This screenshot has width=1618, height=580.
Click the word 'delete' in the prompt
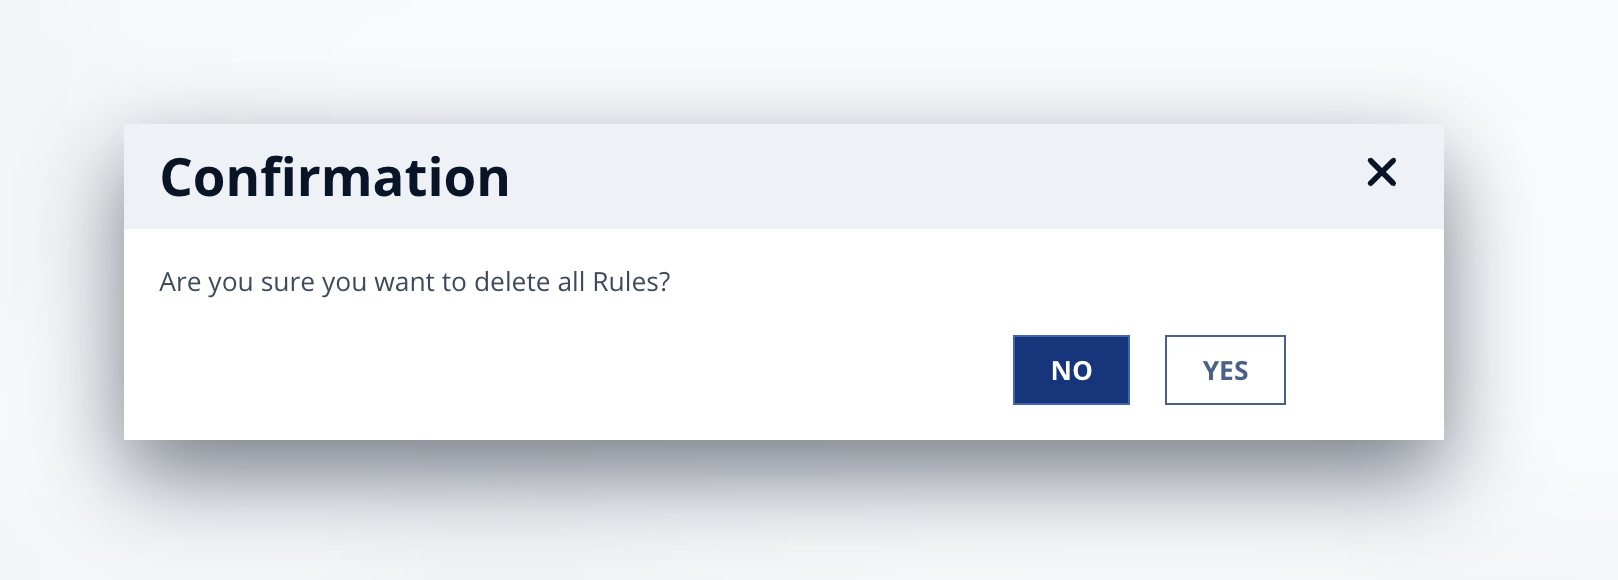(512, 282)
